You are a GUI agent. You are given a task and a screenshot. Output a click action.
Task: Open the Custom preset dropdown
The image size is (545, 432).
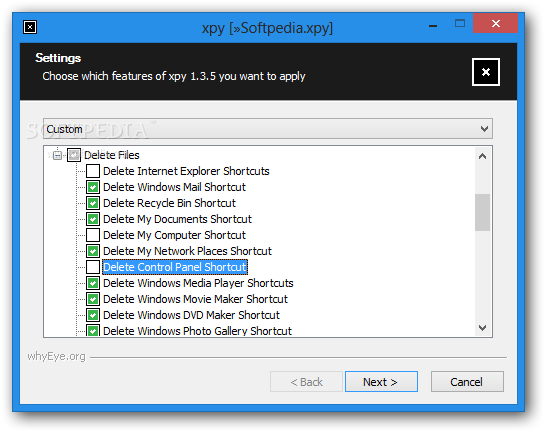tap(268, 129)
